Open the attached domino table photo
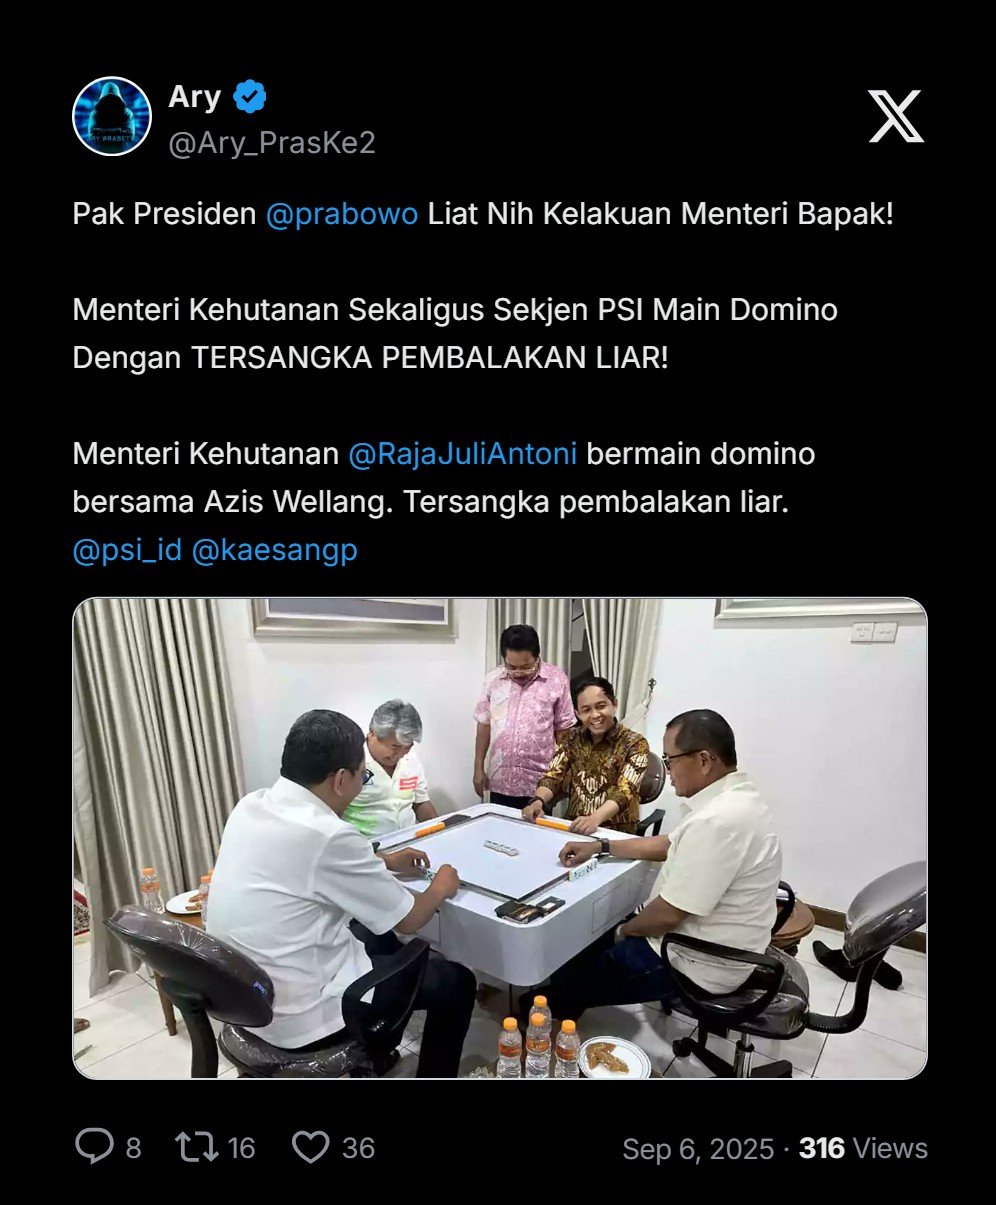The image size is (996, 1205). (x=500, y=838)
